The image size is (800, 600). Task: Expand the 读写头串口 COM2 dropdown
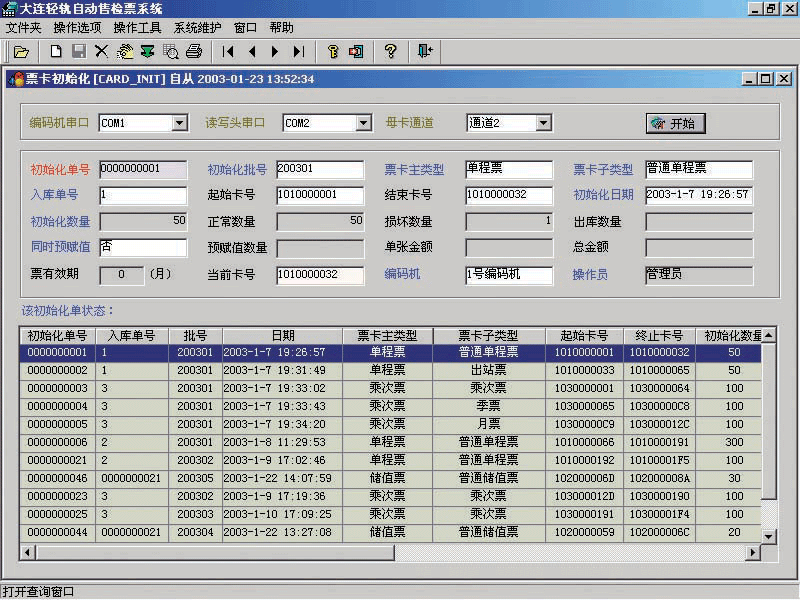coord(363,123)
